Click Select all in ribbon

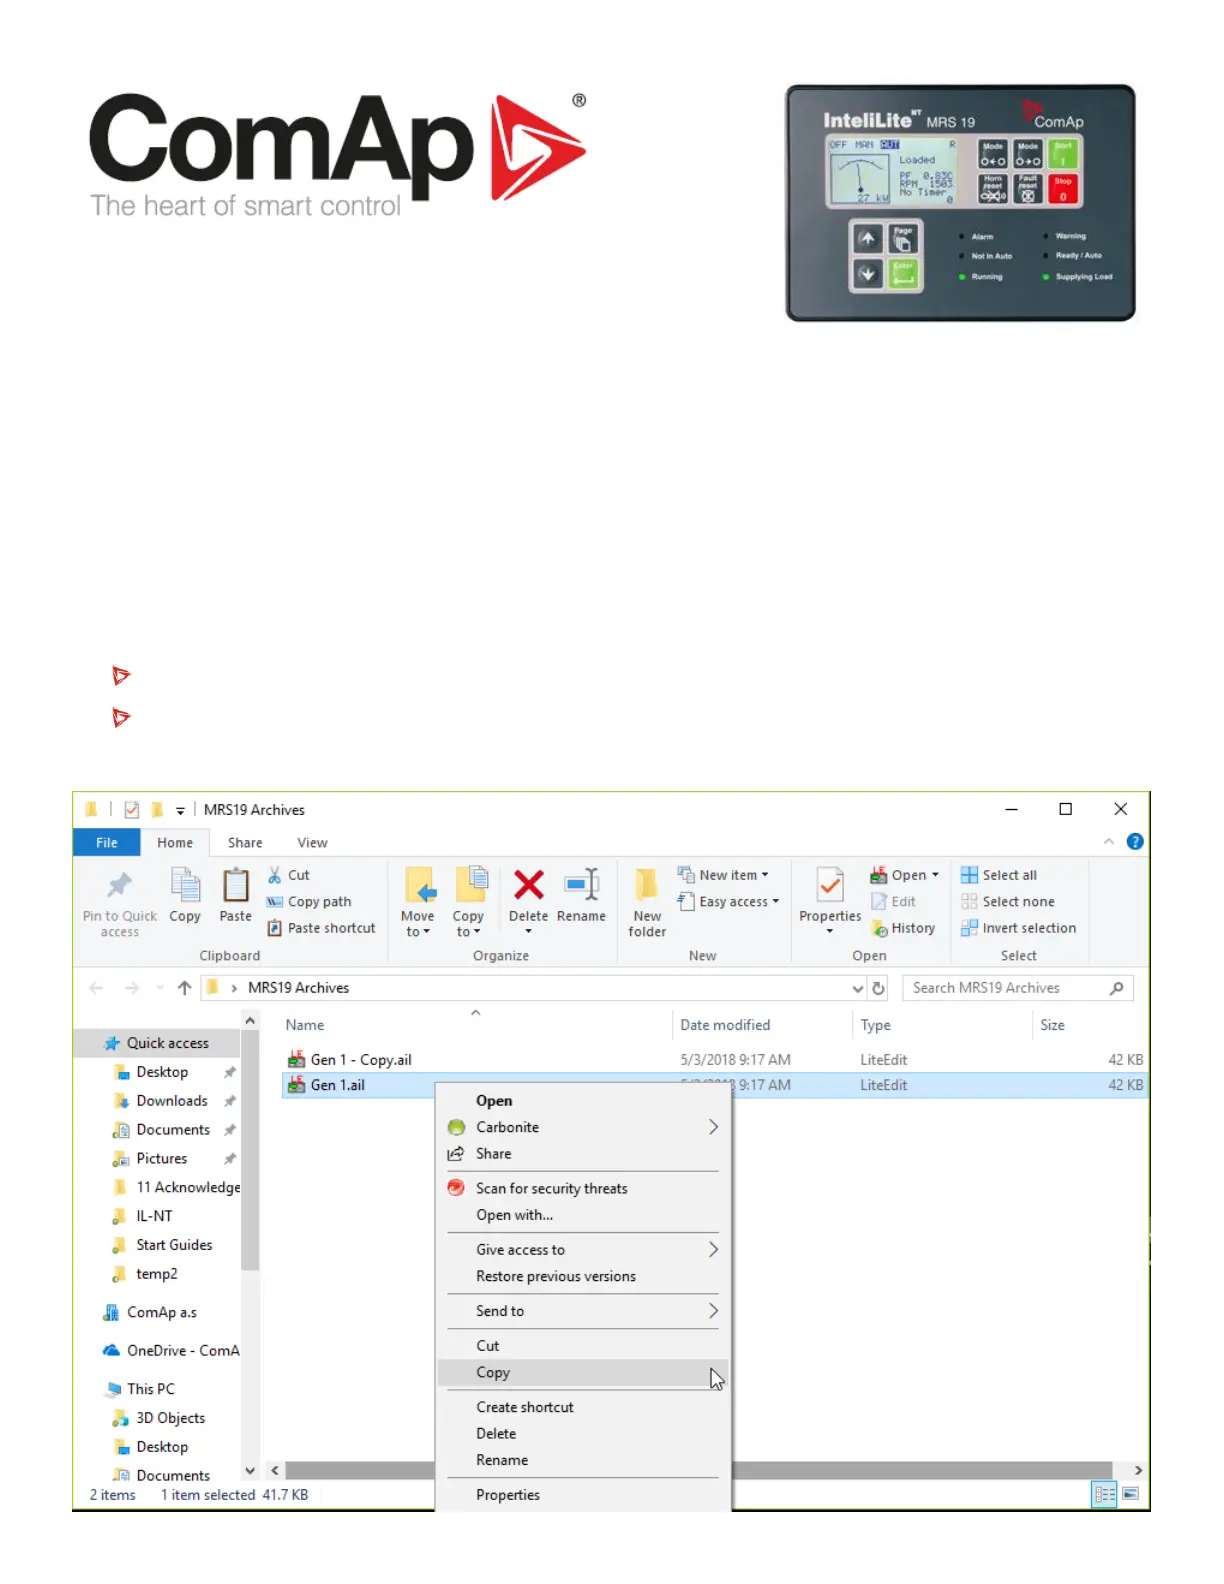pyautogui.click(x=999, y=875)
